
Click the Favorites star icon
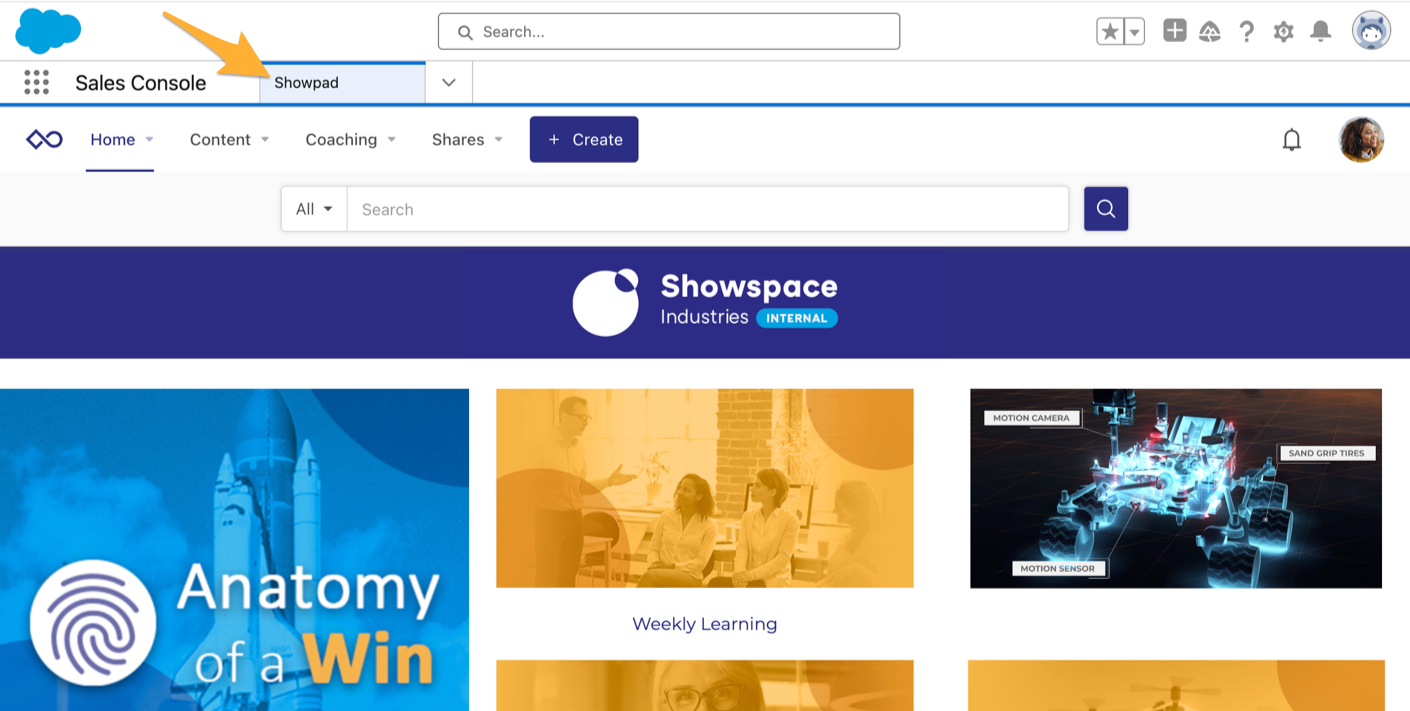coord(1110,32)
